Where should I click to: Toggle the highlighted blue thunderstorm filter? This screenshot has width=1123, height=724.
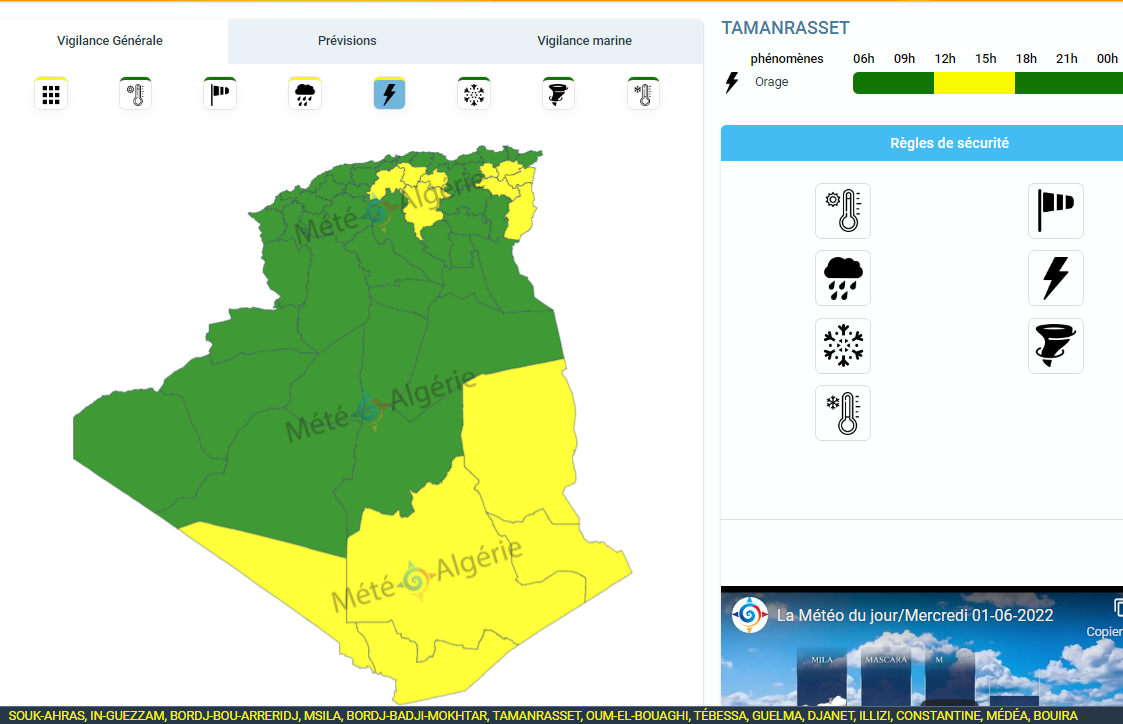[x=389, y=94]
